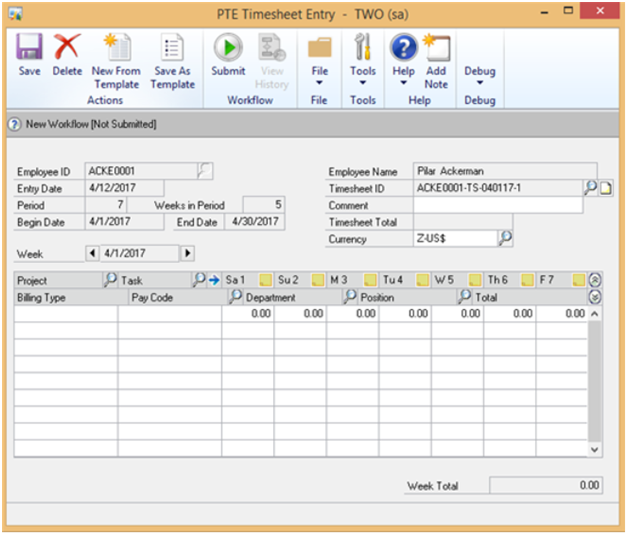Go to next week arrow
This screenshot has width=628, height=537.
(187, 254)
